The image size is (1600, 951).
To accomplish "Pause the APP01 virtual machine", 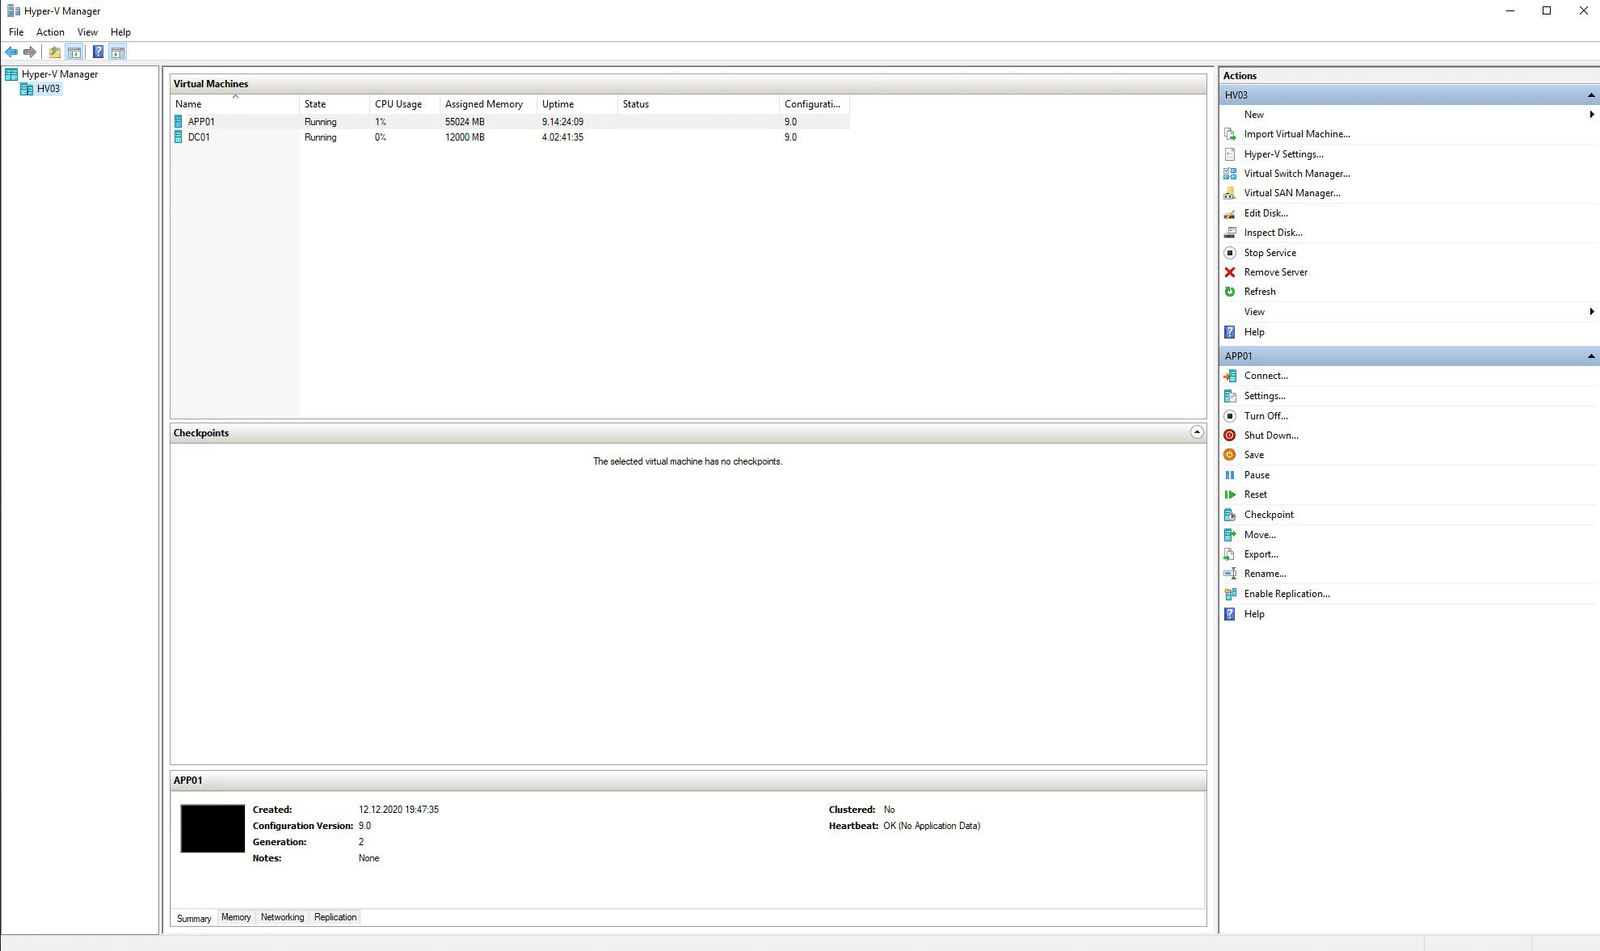I will (1257, 475).
